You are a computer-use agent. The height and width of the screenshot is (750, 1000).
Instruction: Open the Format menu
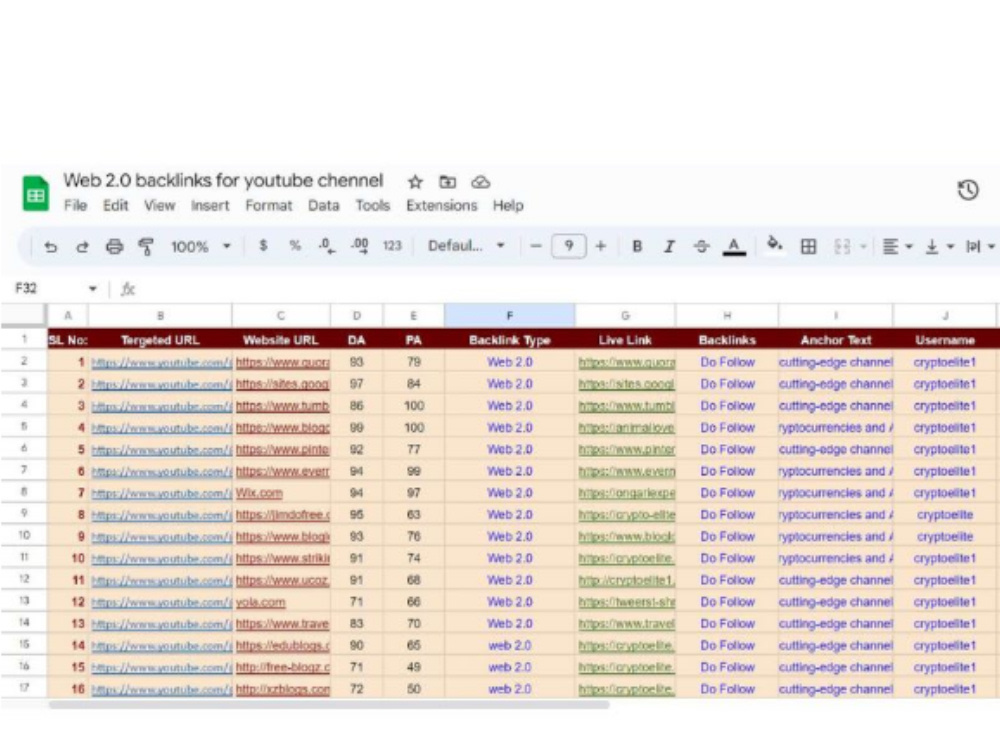click(268, 205)
